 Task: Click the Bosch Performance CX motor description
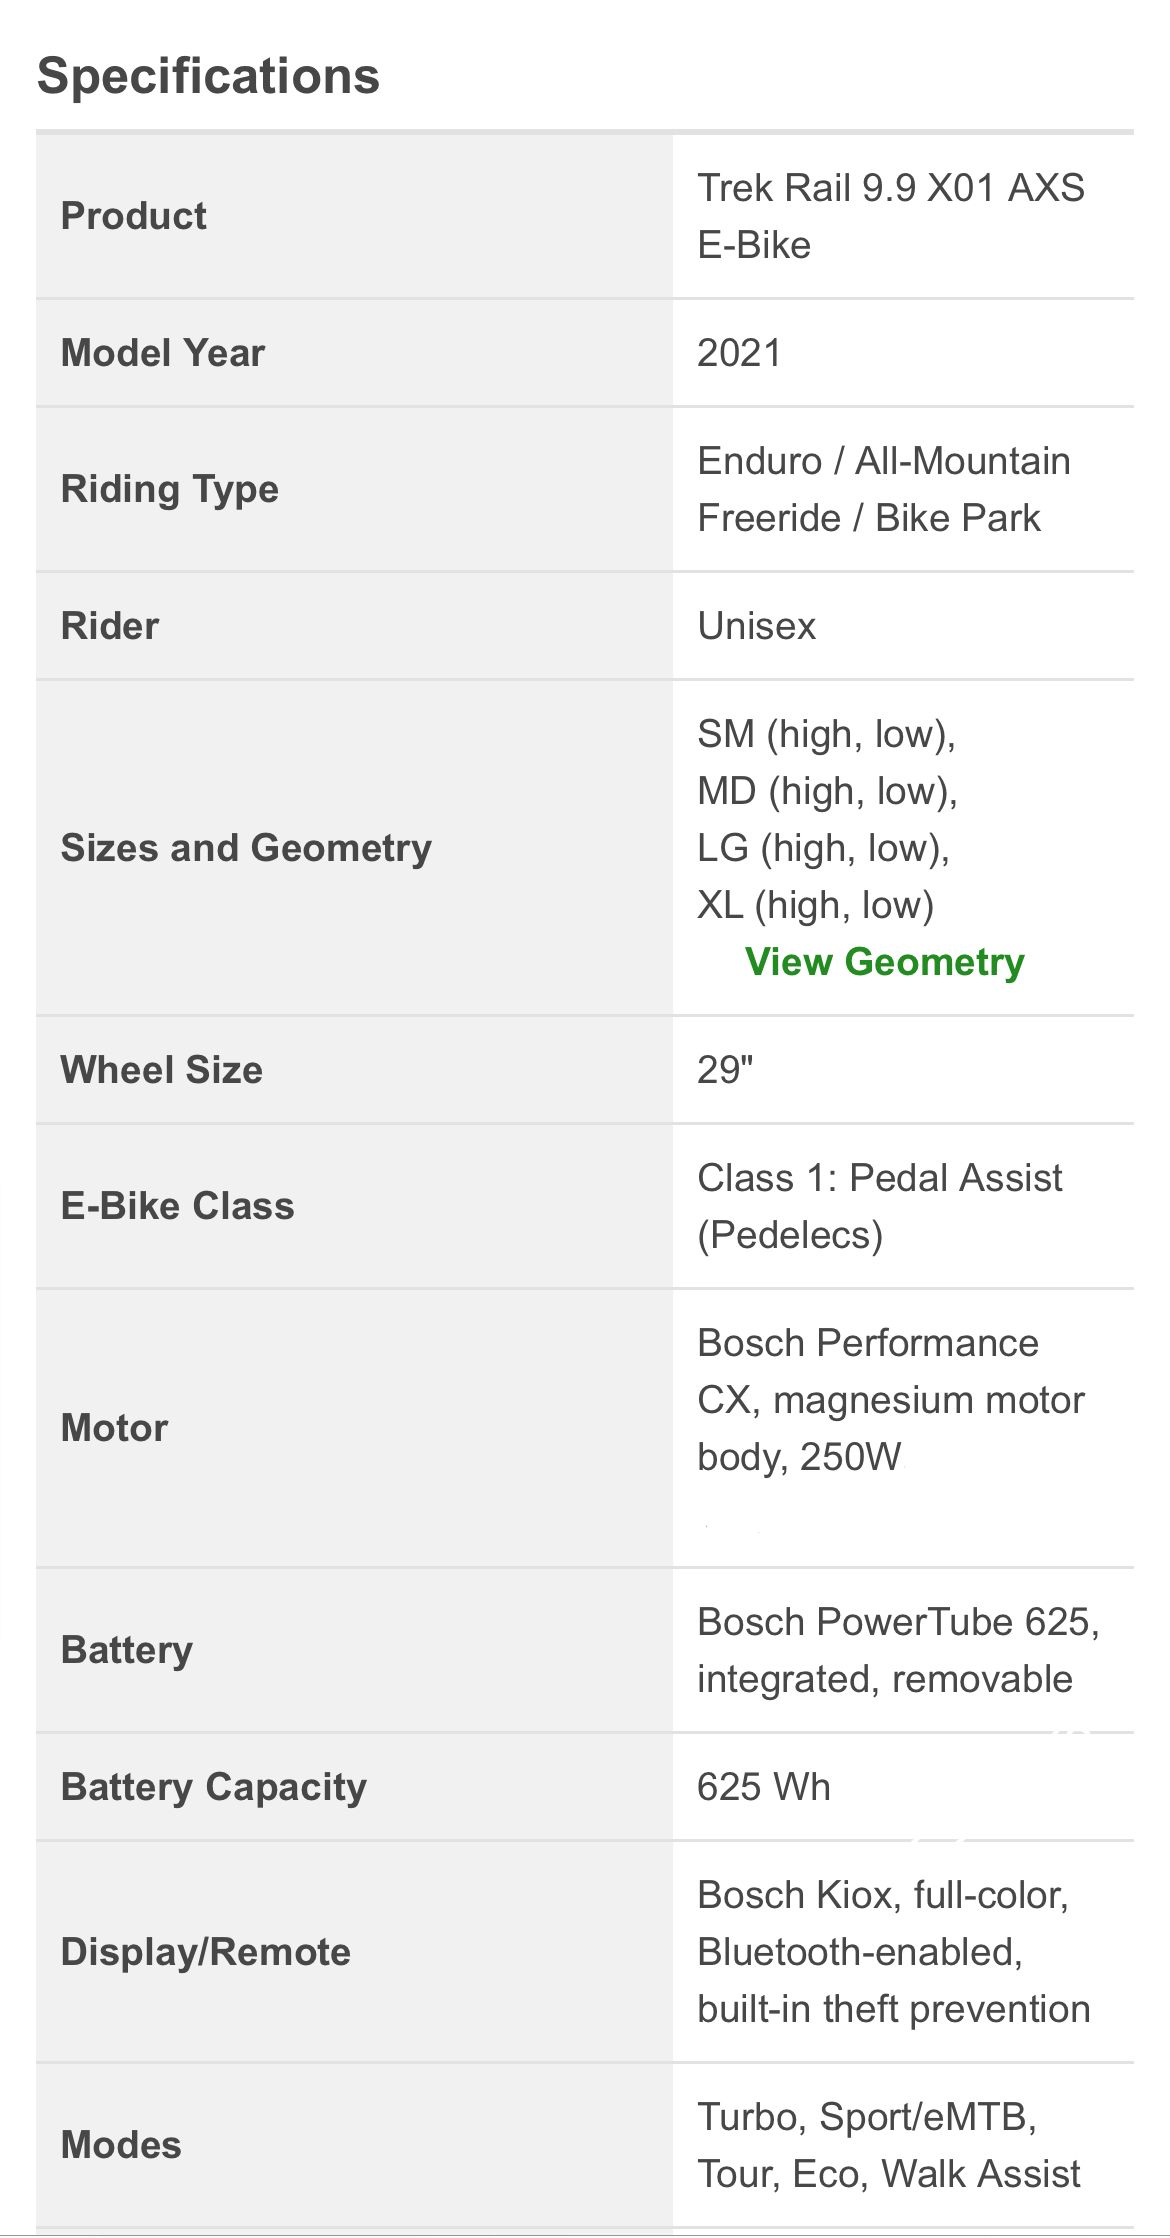click(x=890, y=1400)
